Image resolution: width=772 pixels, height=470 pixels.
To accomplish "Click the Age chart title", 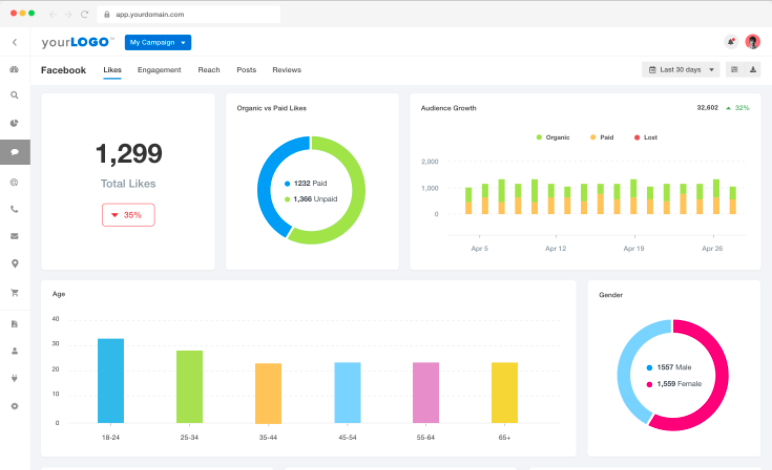I will click(x=59, y=294).
